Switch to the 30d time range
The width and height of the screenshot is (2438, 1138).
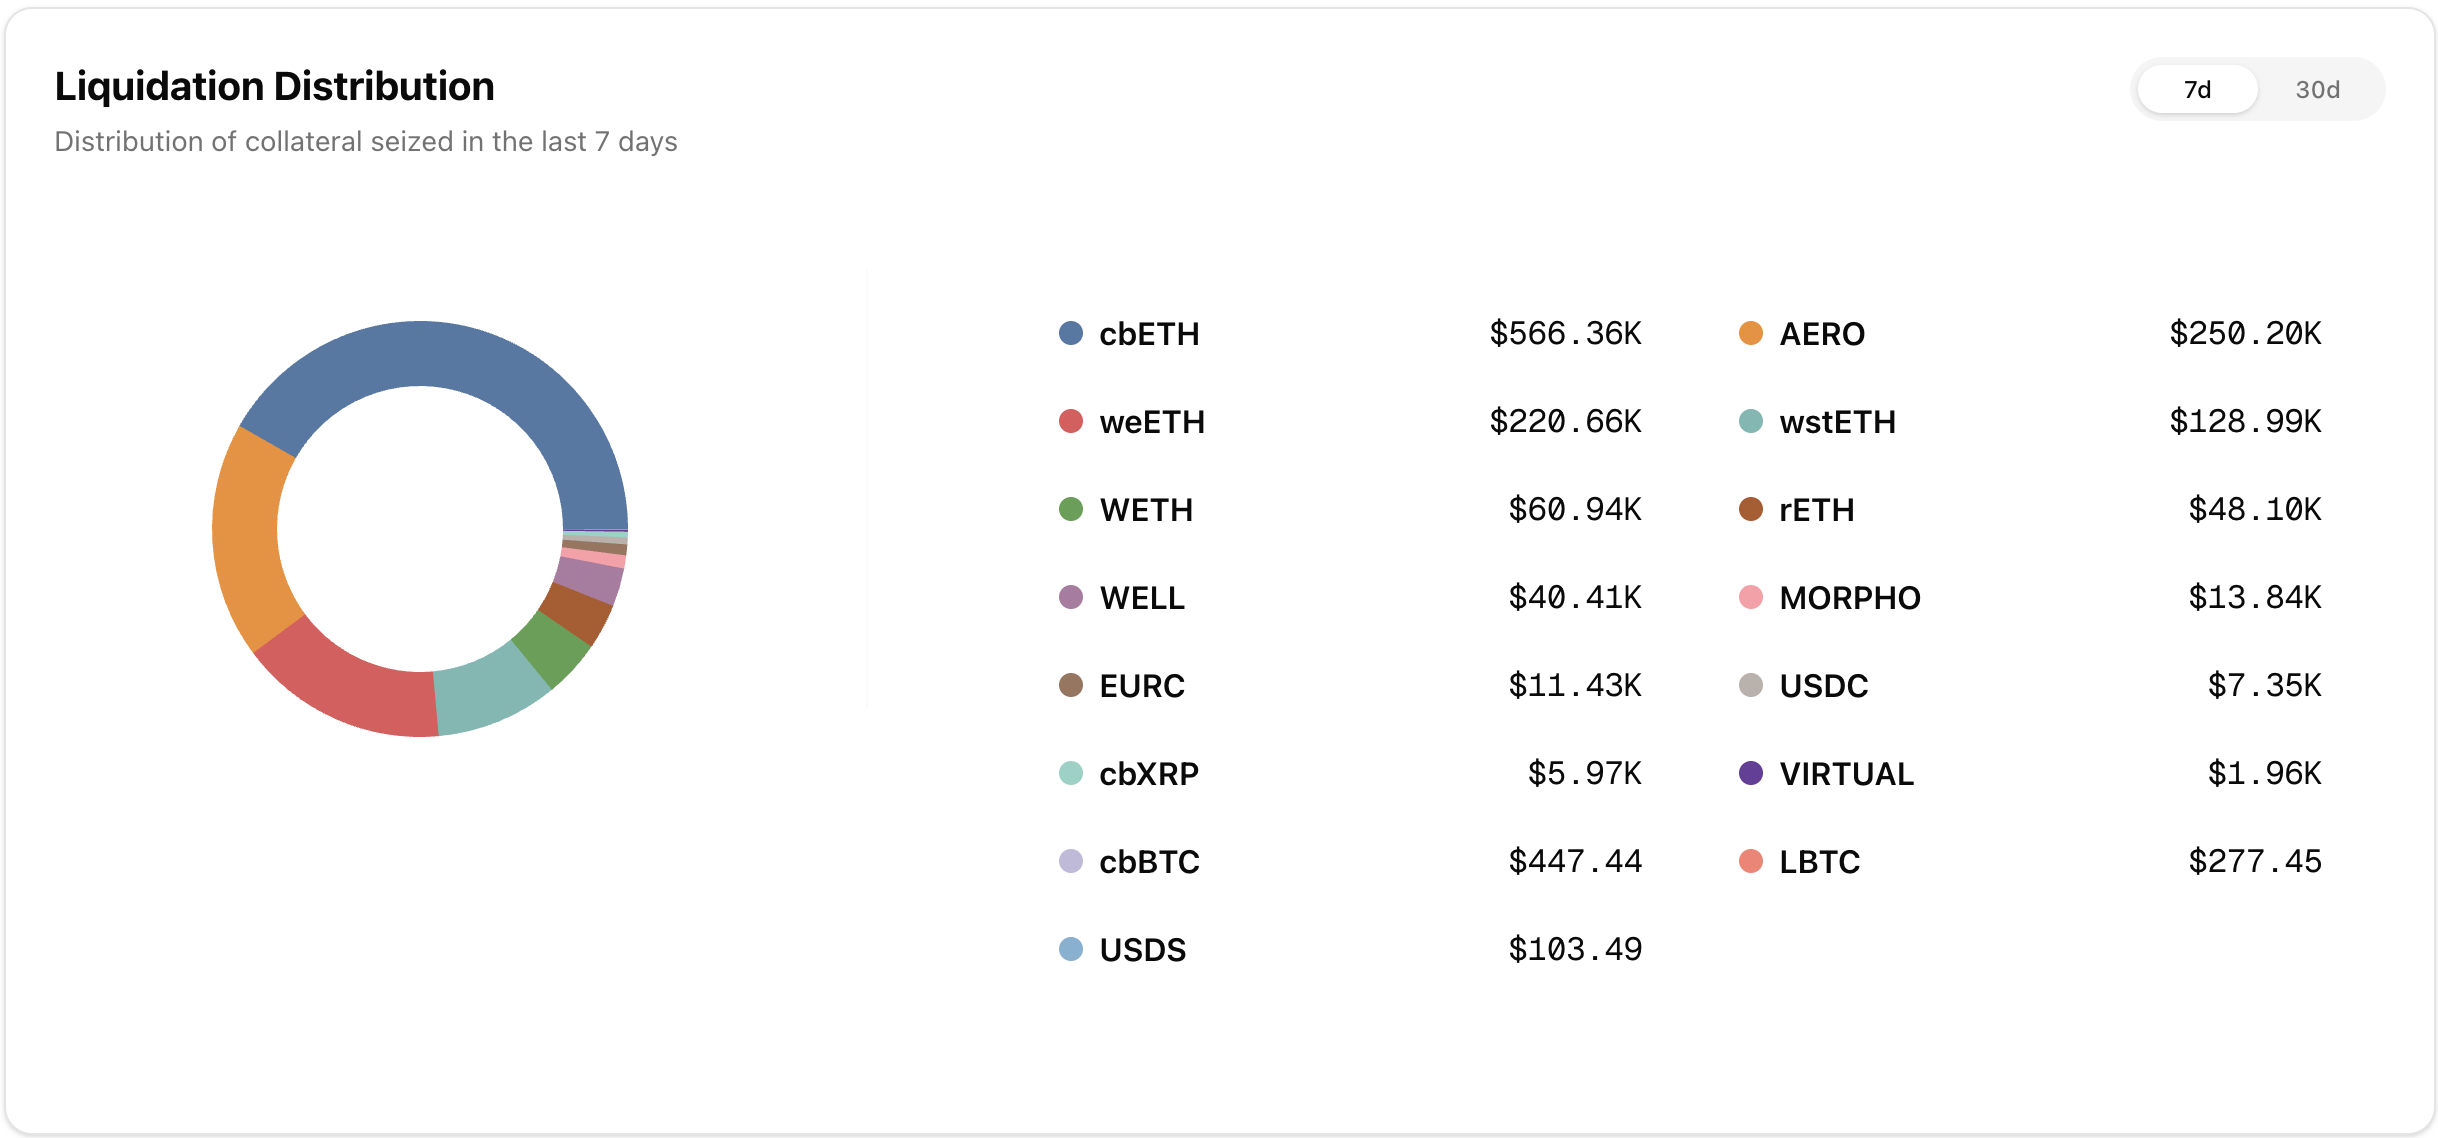pos(2317,90)
